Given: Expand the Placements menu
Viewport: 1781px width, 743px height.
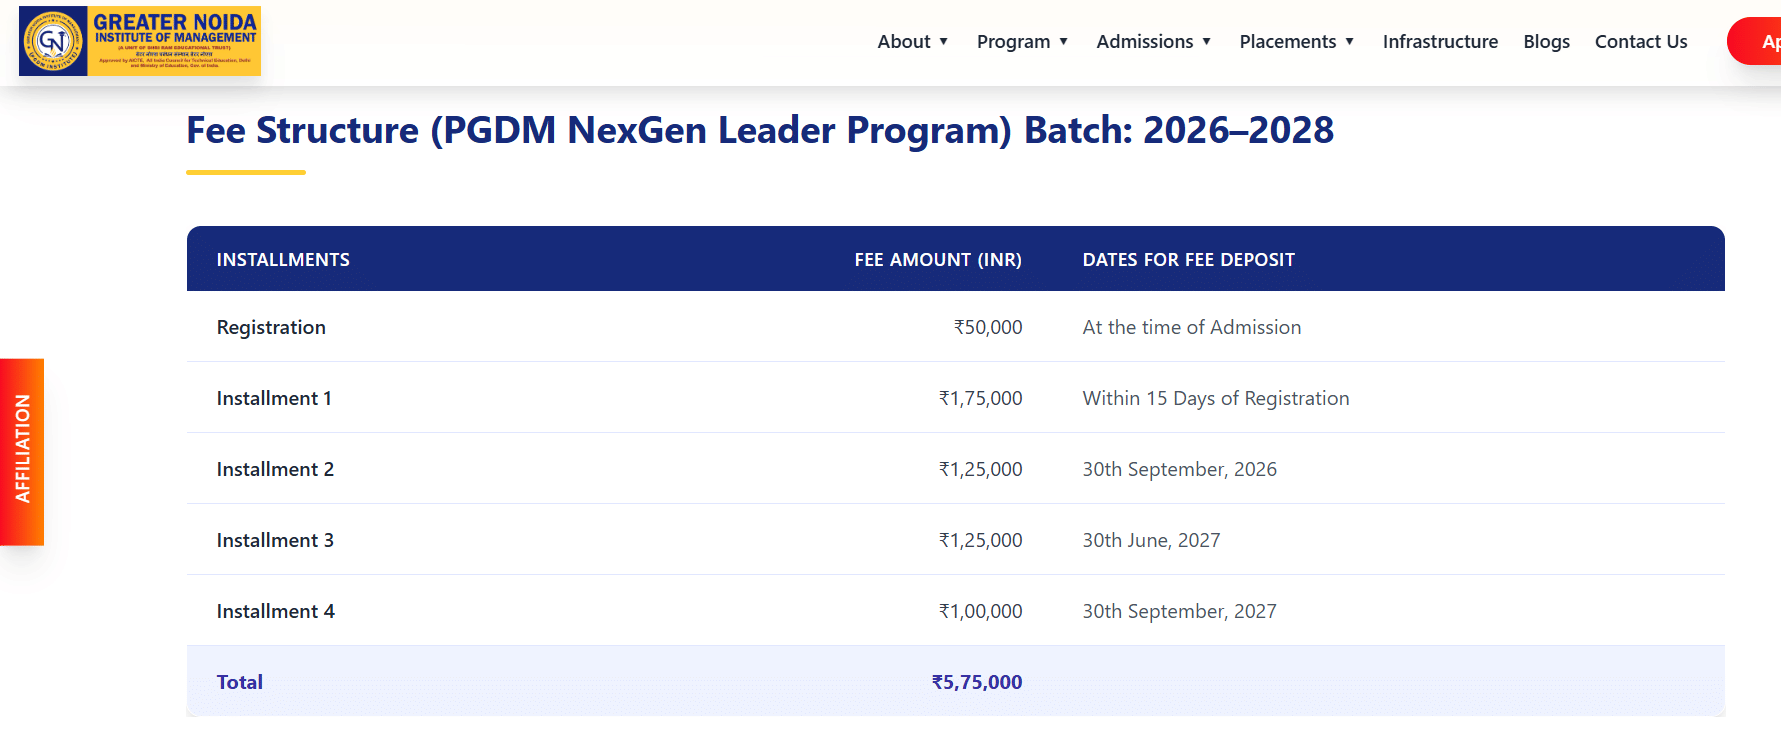Looking at the screenshot, I should point(1296,42).
